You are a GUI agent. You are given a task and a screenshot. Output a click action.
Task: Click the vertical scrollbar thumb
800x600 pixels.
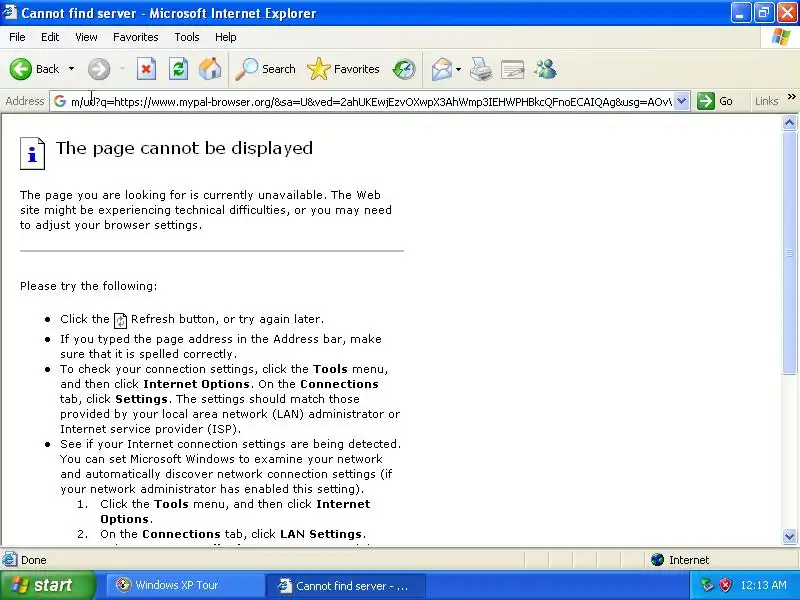[x=789, y=253]
